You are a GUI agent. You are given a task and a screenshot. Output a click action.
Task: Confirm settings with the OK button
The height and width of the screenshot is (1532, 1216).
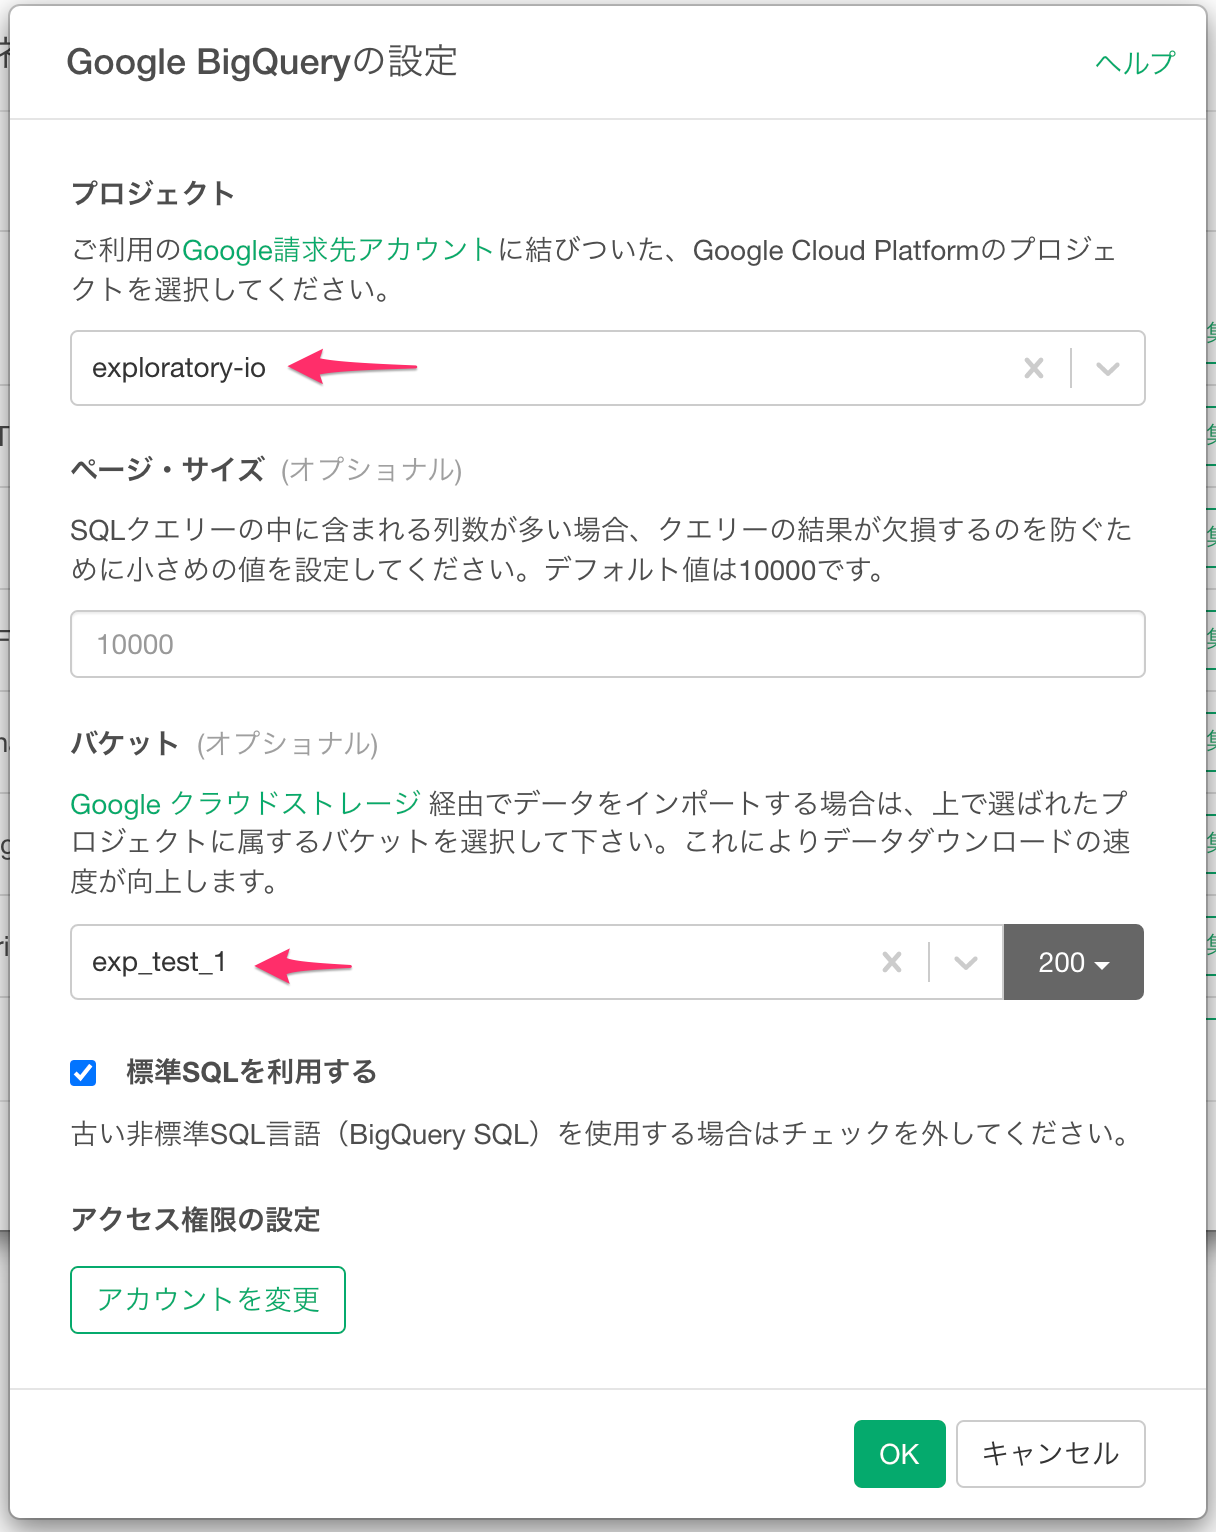(899, 1454)
